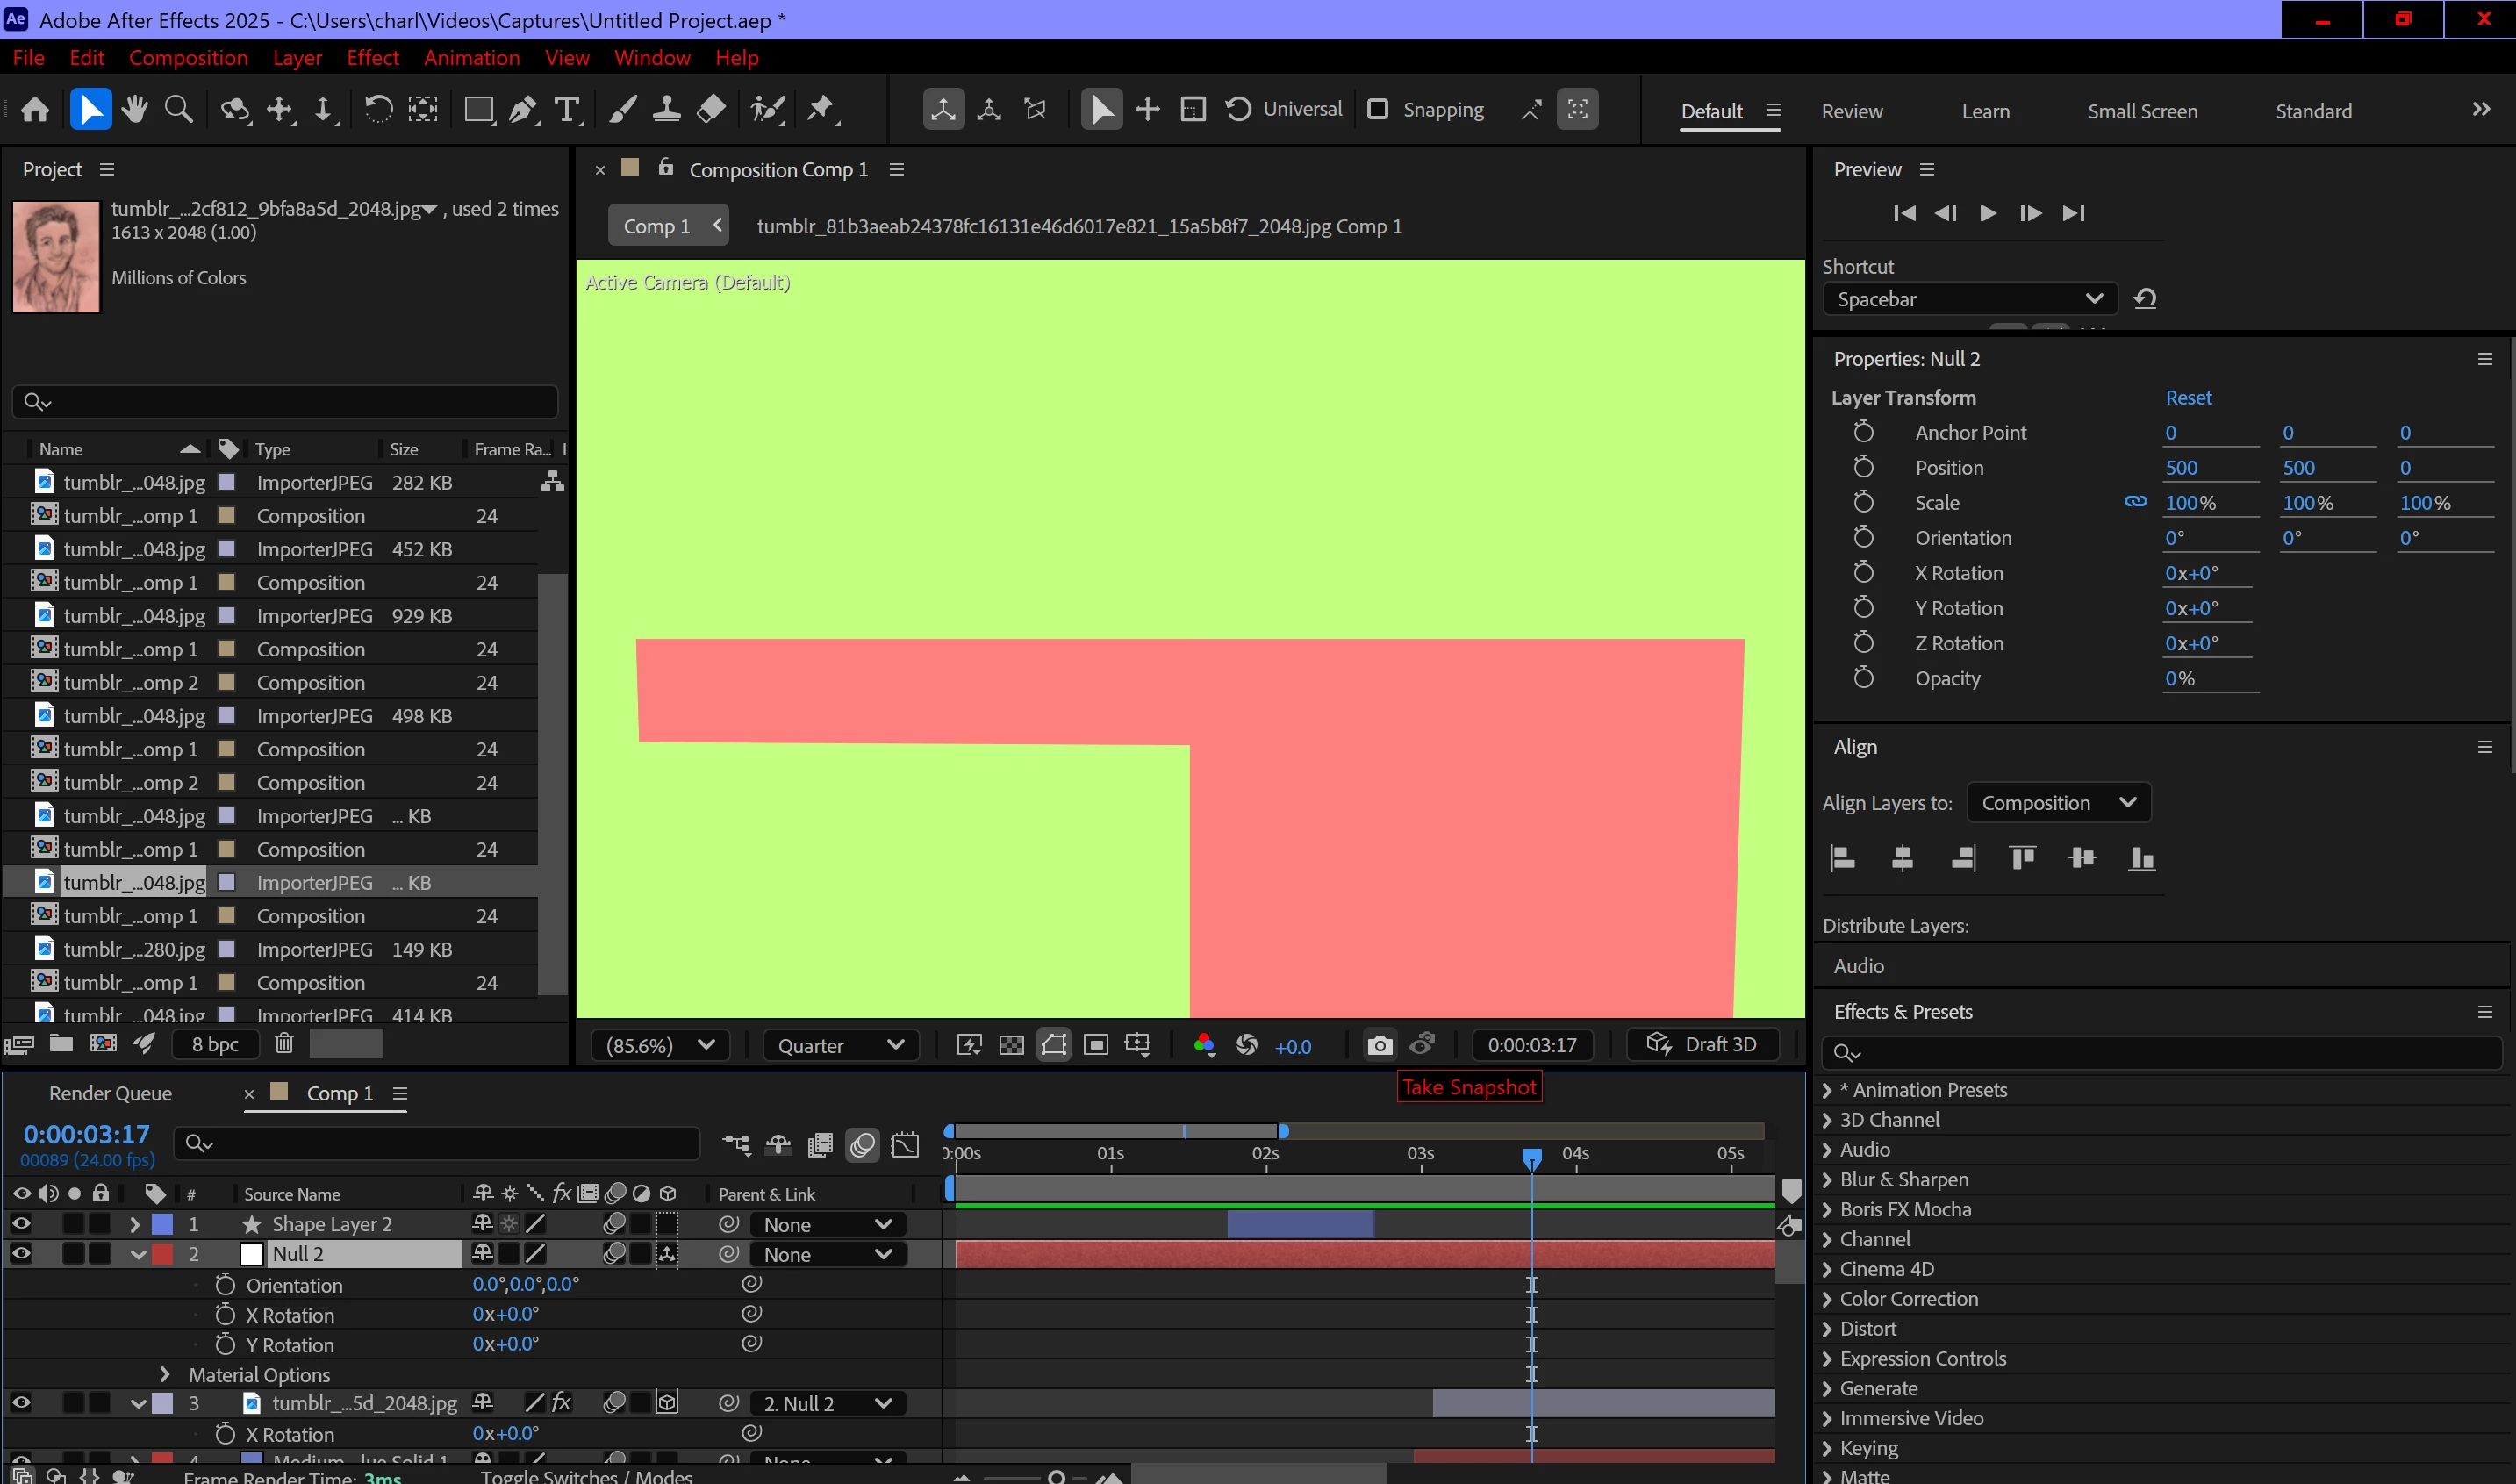Enable the Snapping checkbox
The image size is (2516, 1484).
point(1377,109)
